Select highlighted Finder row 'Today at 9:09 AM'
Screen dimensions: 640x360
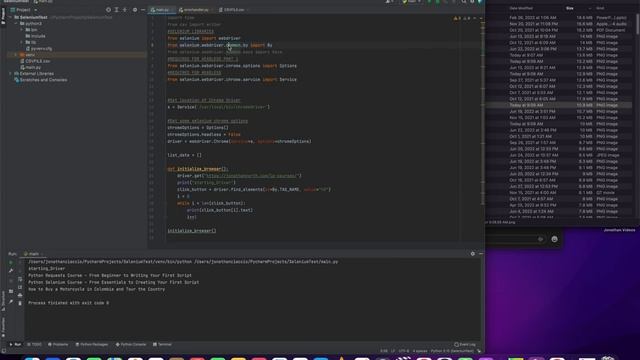click(x=559, y=105)
